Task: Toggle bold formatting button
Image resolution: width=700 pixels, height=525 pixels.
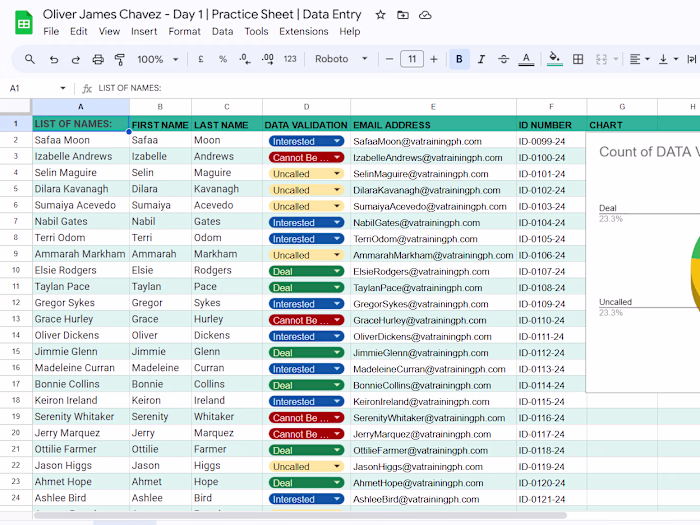Action: pyautogui.click(x=459, y=59)
